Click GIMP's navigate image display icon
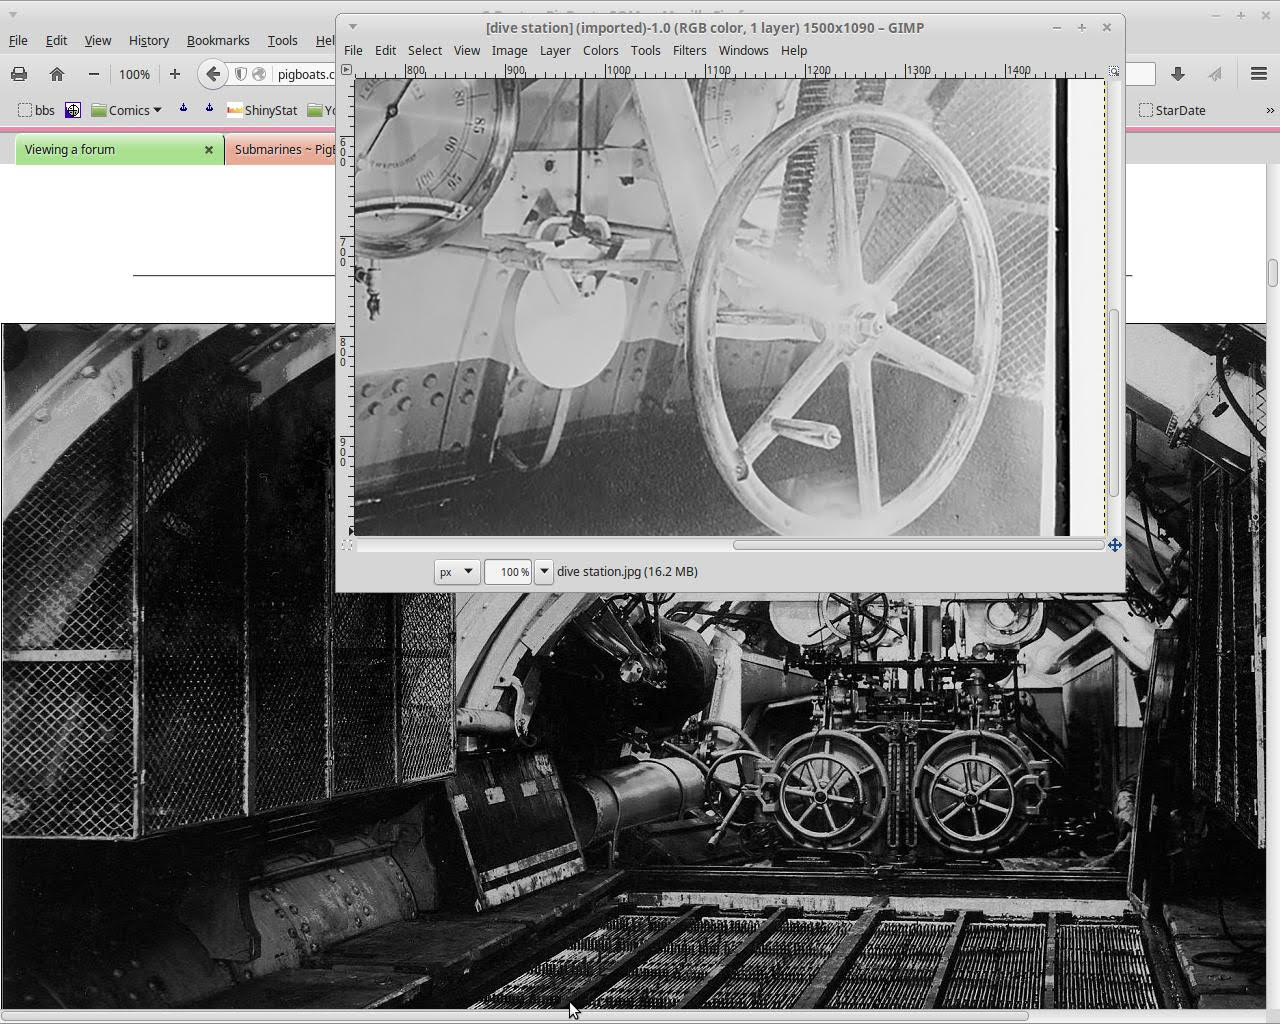The image size is (1280, 1024). [1114, 545]
